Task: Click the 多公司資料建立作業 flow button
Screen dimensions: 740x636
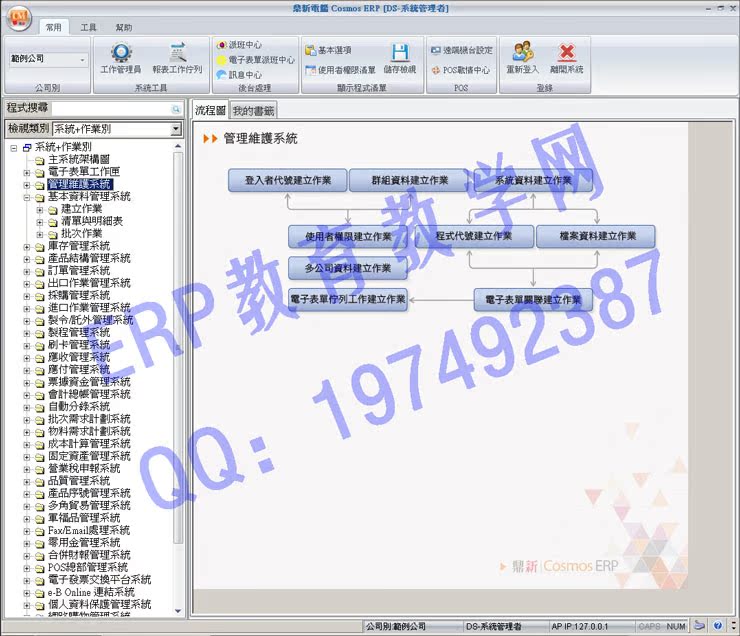Action: (348, 268)
